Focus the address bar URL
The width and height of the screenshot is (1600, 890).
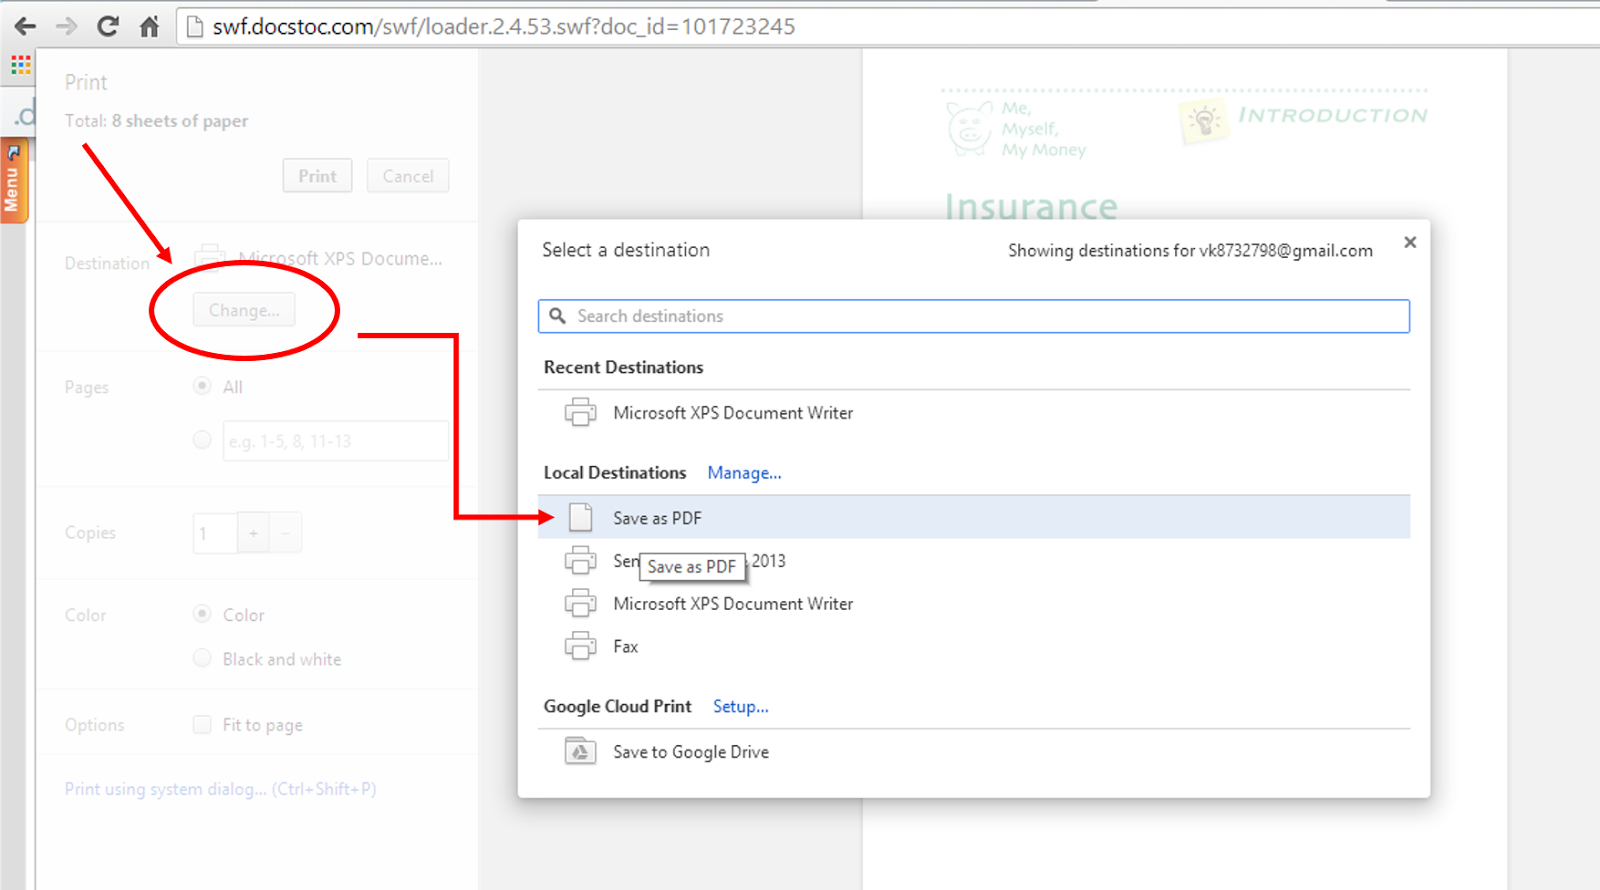504,27
